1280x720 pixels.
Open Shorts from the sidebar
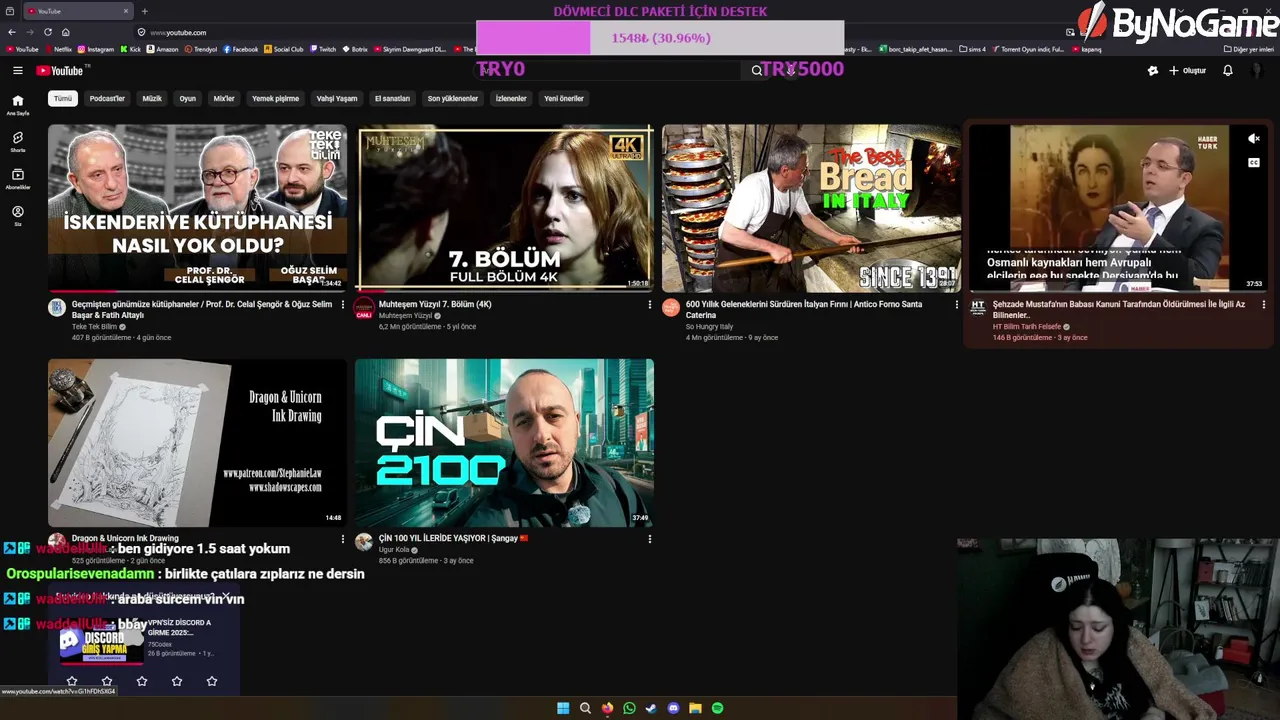[17, 141]
